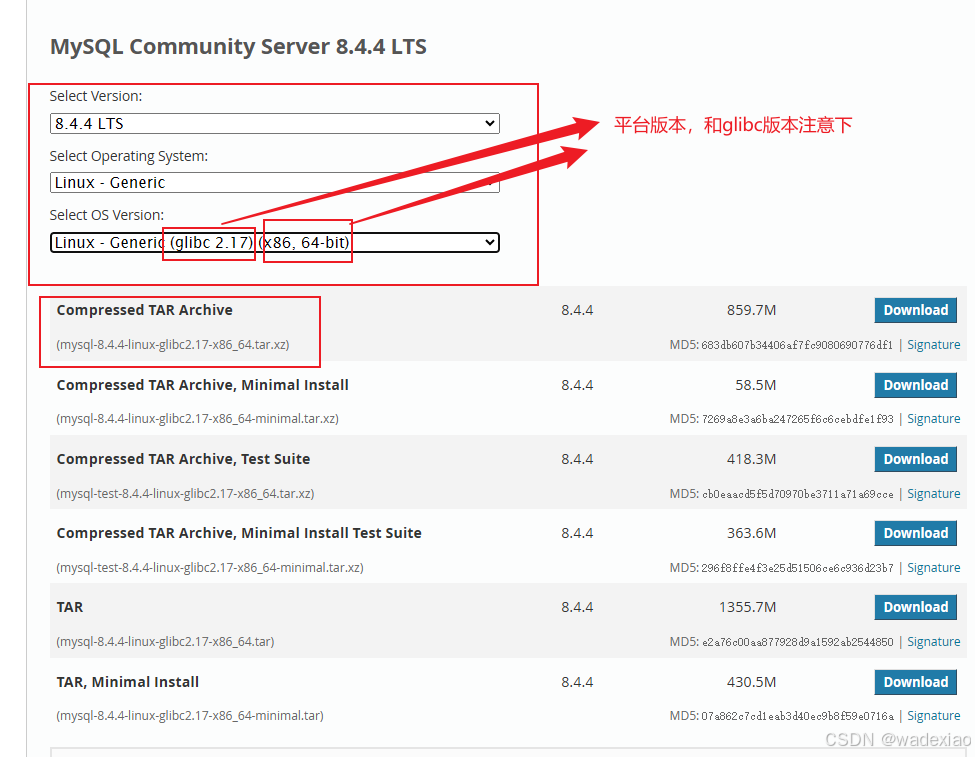Download the Compressed TAR Archive, Test Suite
The image size is (975, 757).
coord(915,459)
